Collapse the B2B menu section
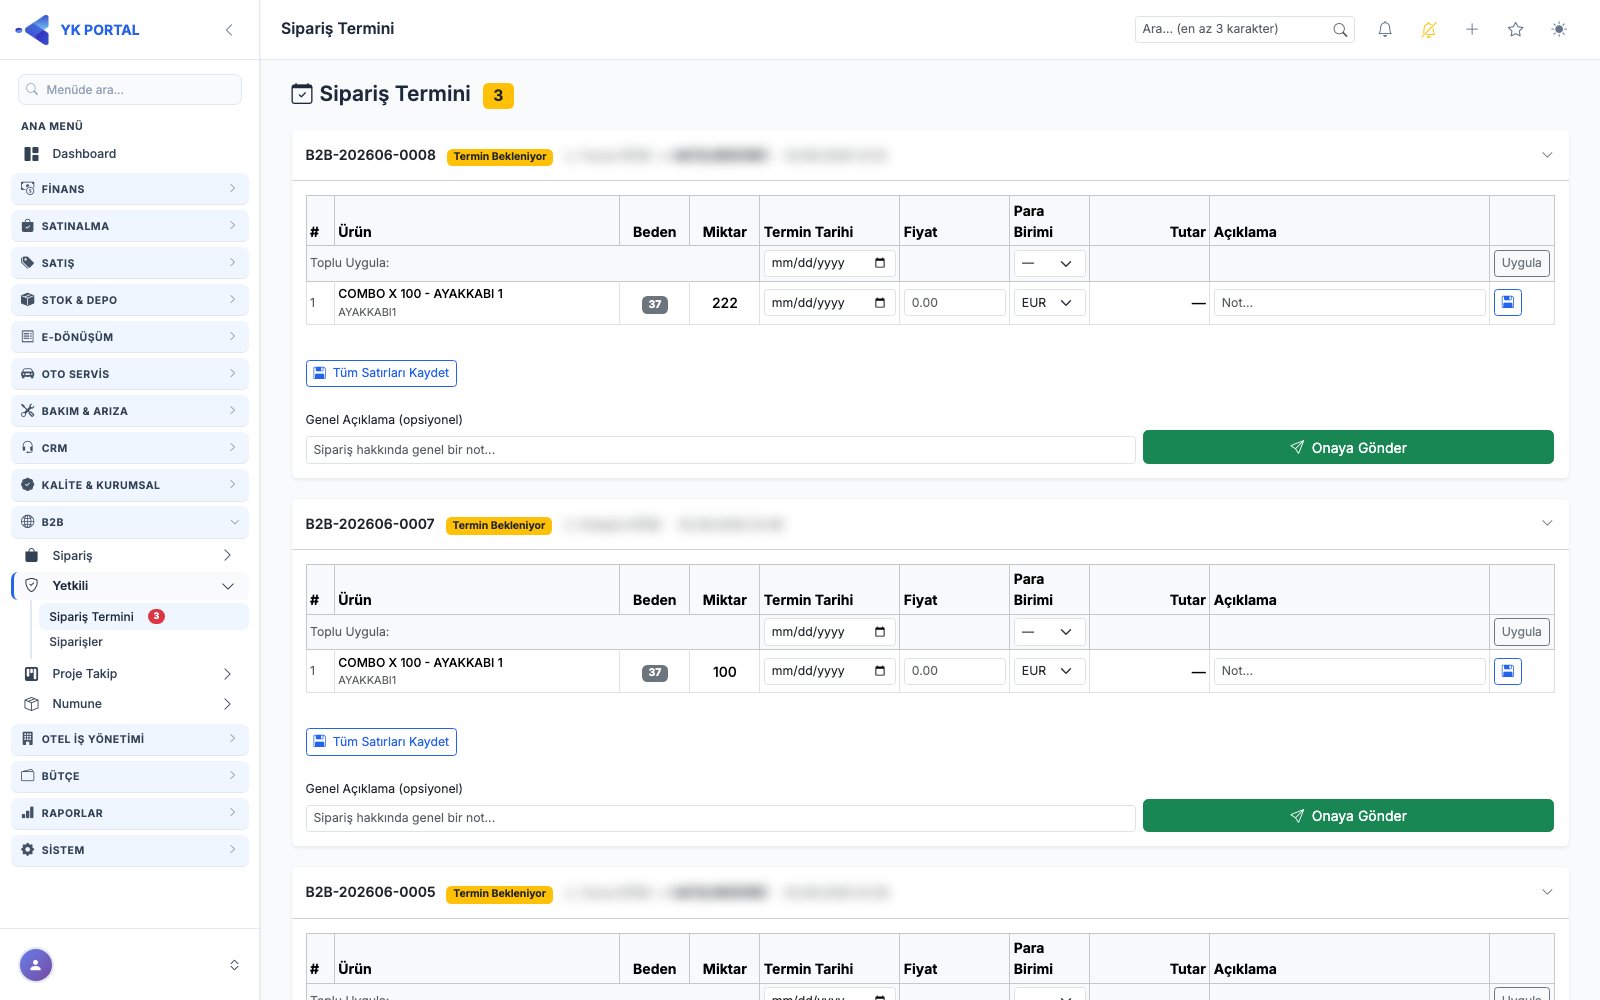This screenshot has width=1600, height=1000. tap(130, 522)
